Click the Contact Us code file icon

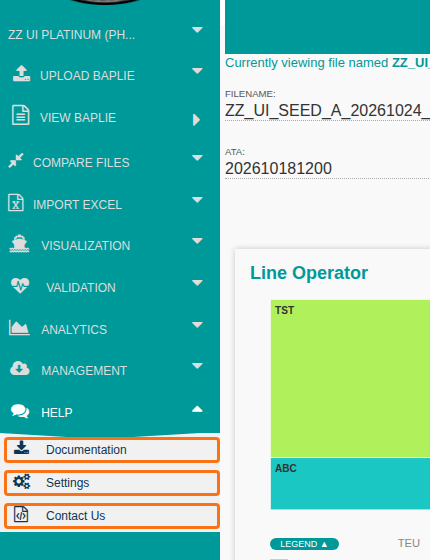[21, 514]
